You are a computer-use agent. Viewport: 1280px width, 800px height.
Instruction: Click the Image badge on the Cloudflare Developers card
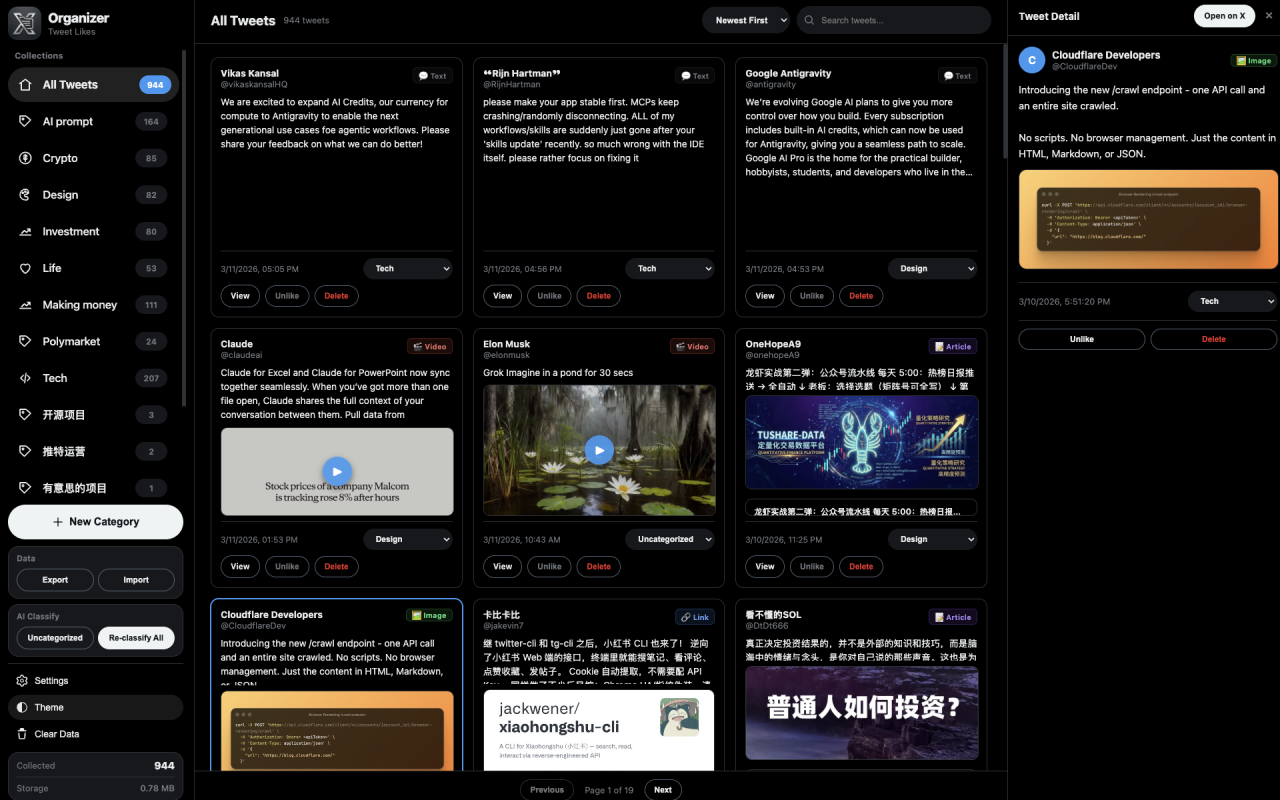click(x=430, y=616)
